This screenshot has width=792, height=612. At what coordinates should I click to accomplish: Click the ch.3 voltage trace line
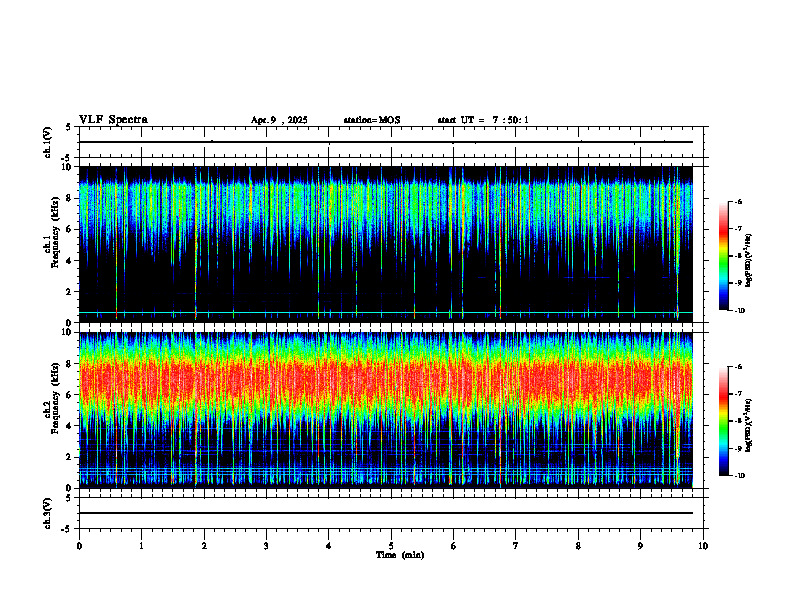pos(386,513)
